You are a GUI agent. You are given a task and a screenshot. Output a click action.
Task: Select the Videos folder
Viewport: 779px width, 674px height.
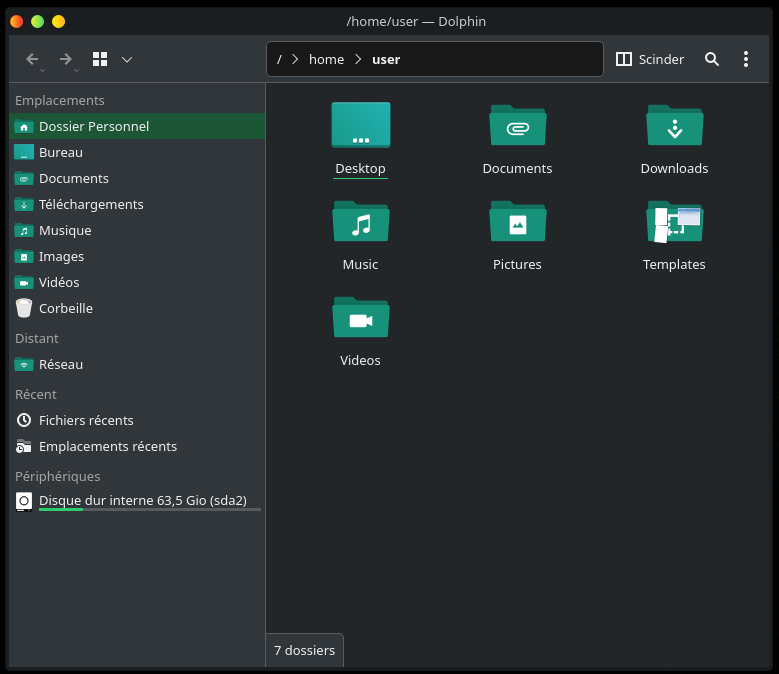pos(360,318)
